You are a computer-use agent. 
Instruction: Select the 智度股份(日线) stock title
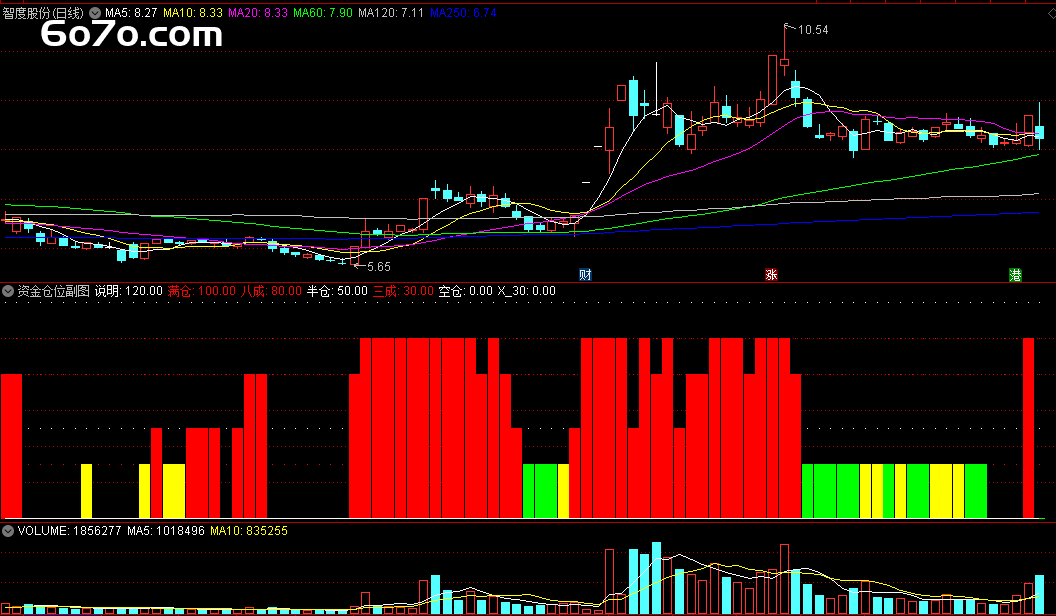pyautogui.click(x=44, y=13)
